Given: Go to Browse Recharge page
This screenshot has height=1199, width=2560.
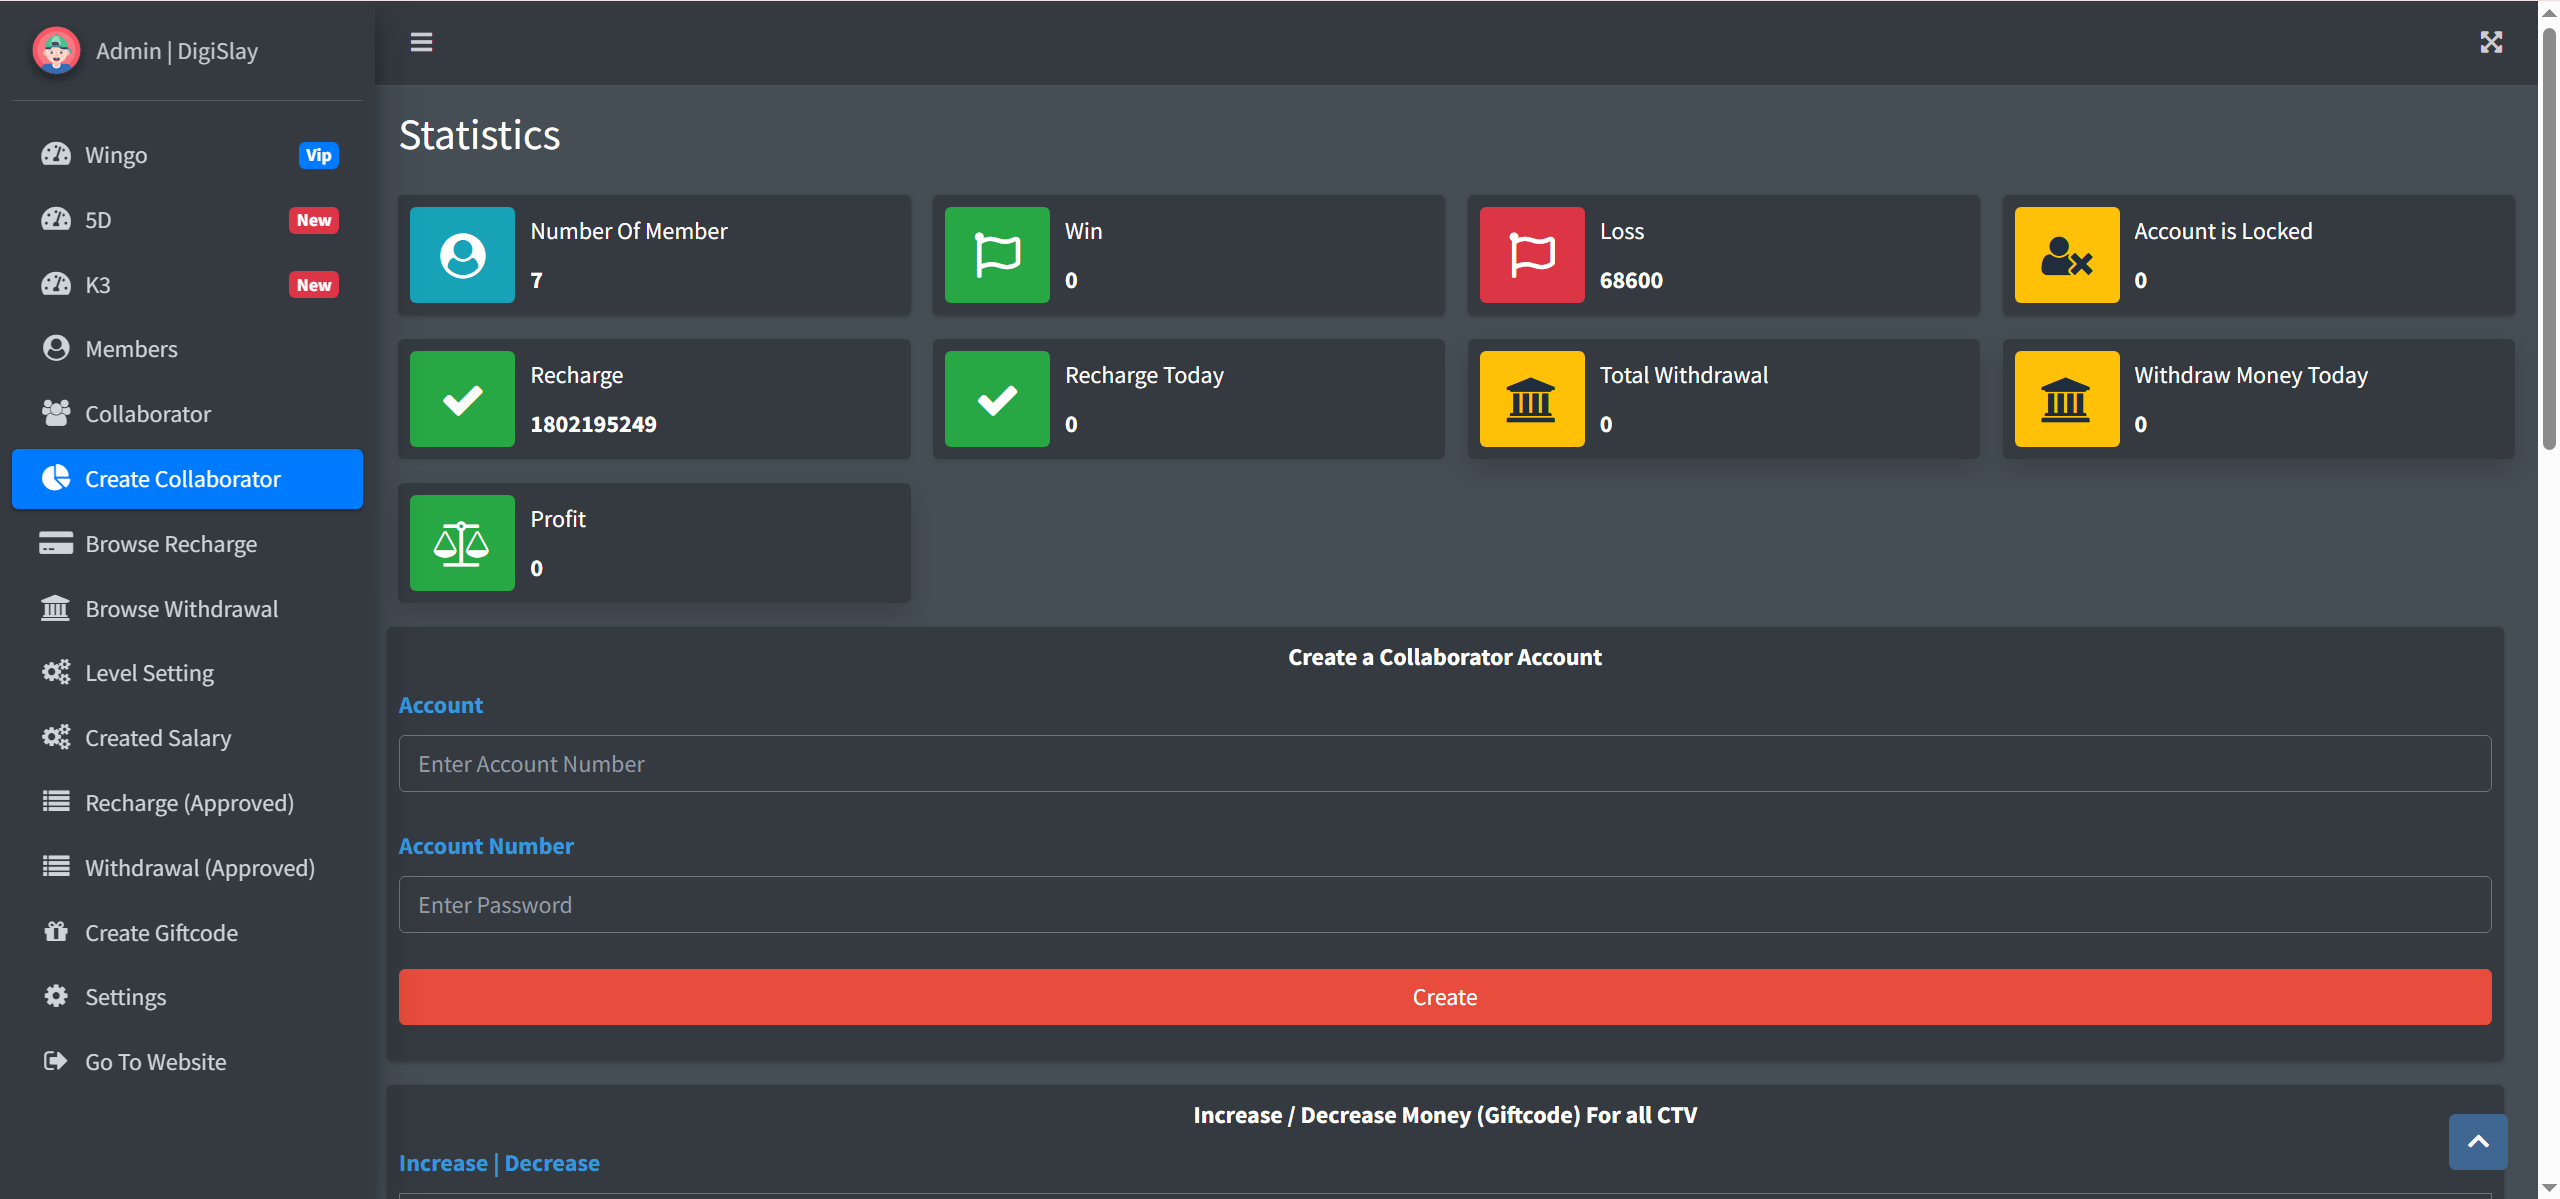Looking at the screenshot, I should [171, 544].
